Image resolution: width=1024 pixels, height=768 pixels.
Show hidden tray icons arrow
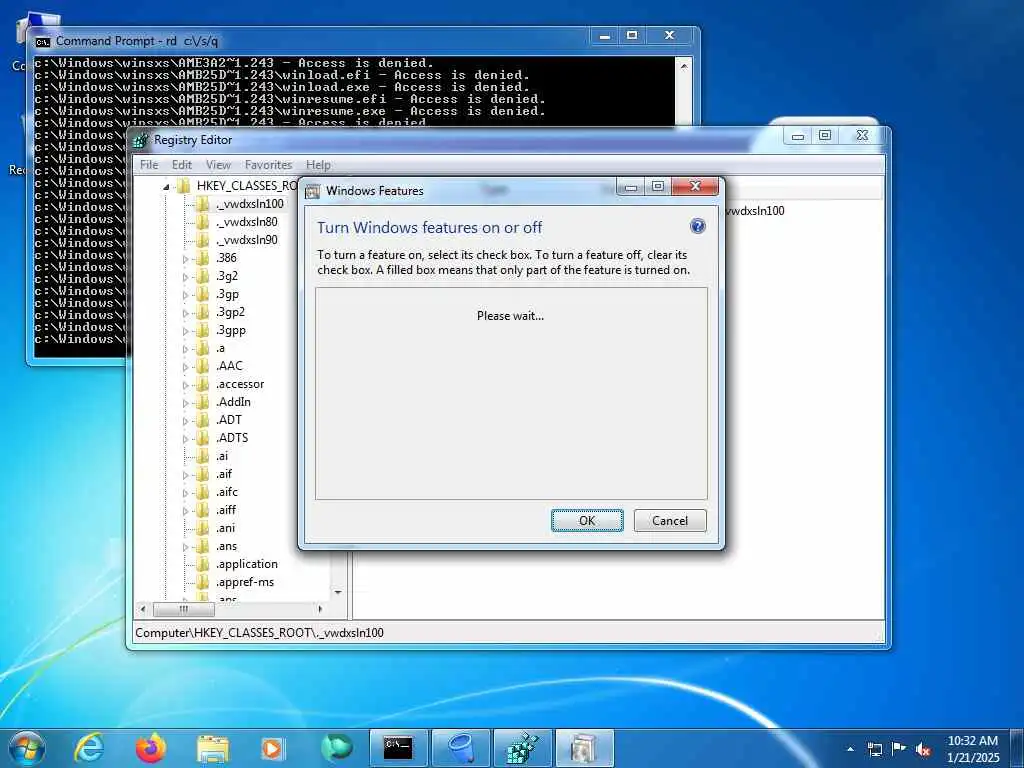point(850,749)
